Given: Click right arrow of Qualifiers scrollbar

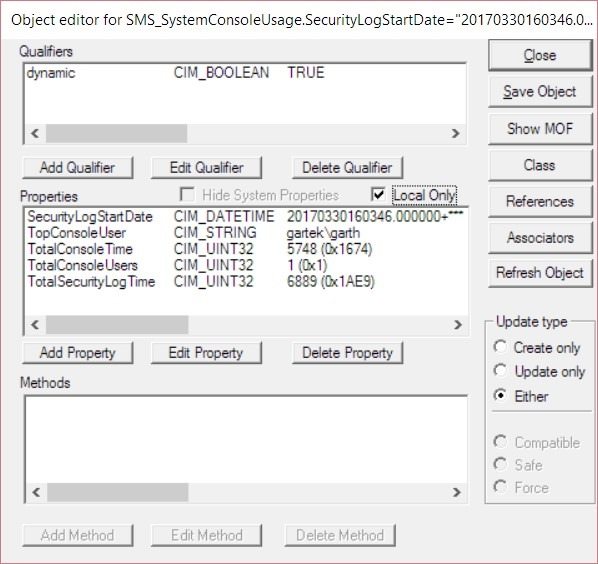Looking at the screenshot, I should tap(455, 133).
